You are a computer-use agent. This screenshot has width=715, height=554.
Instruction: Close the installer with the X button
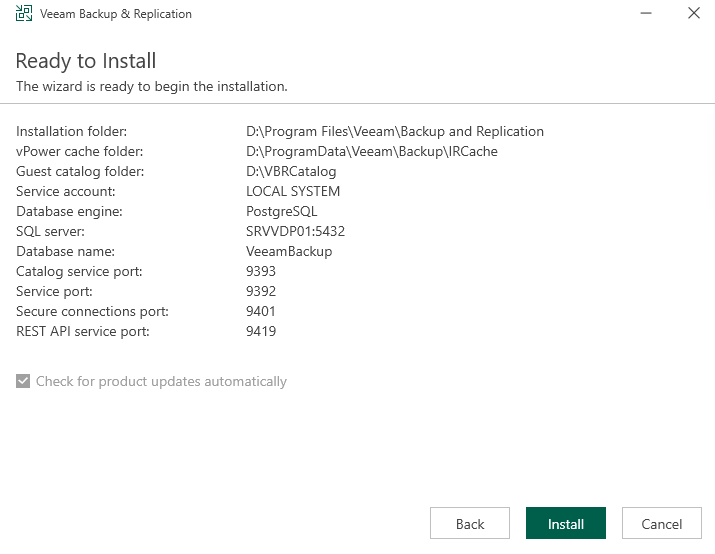click(693, 14)
